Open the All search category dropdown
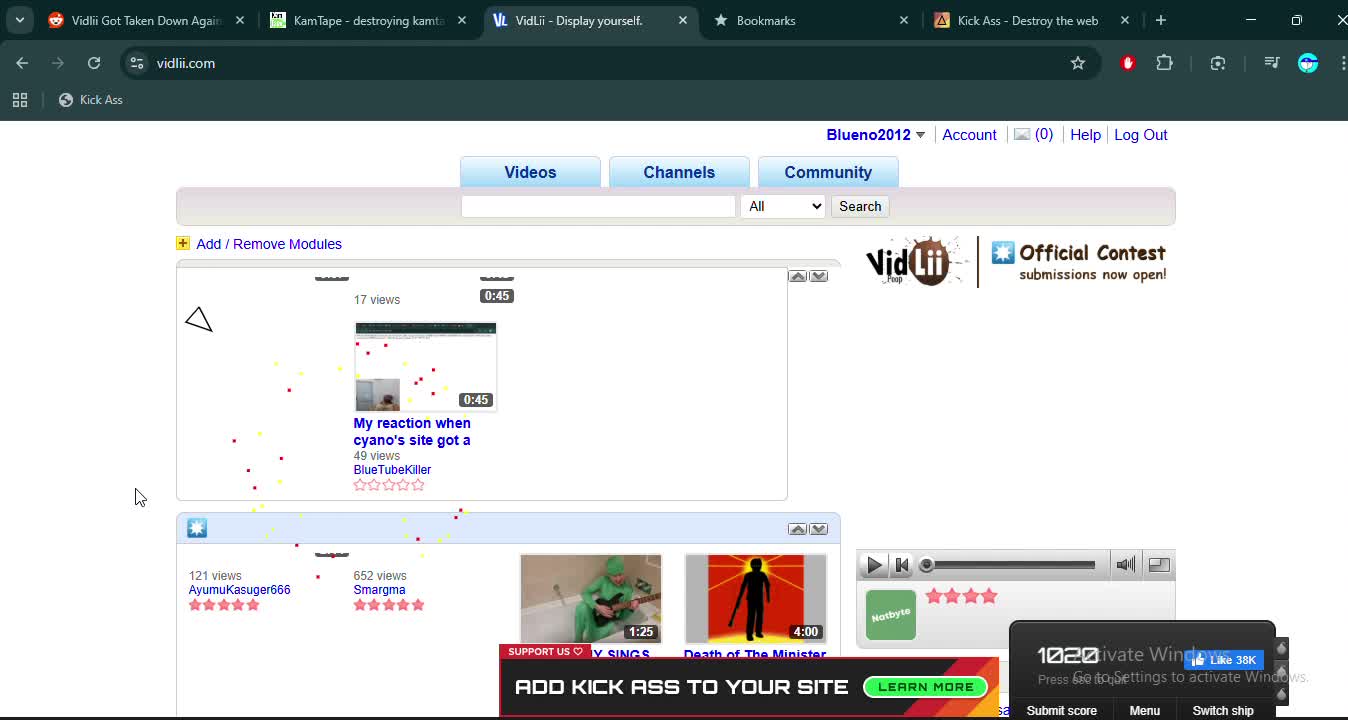This screenshot has height=720, width=1348. tap(784, 205)
